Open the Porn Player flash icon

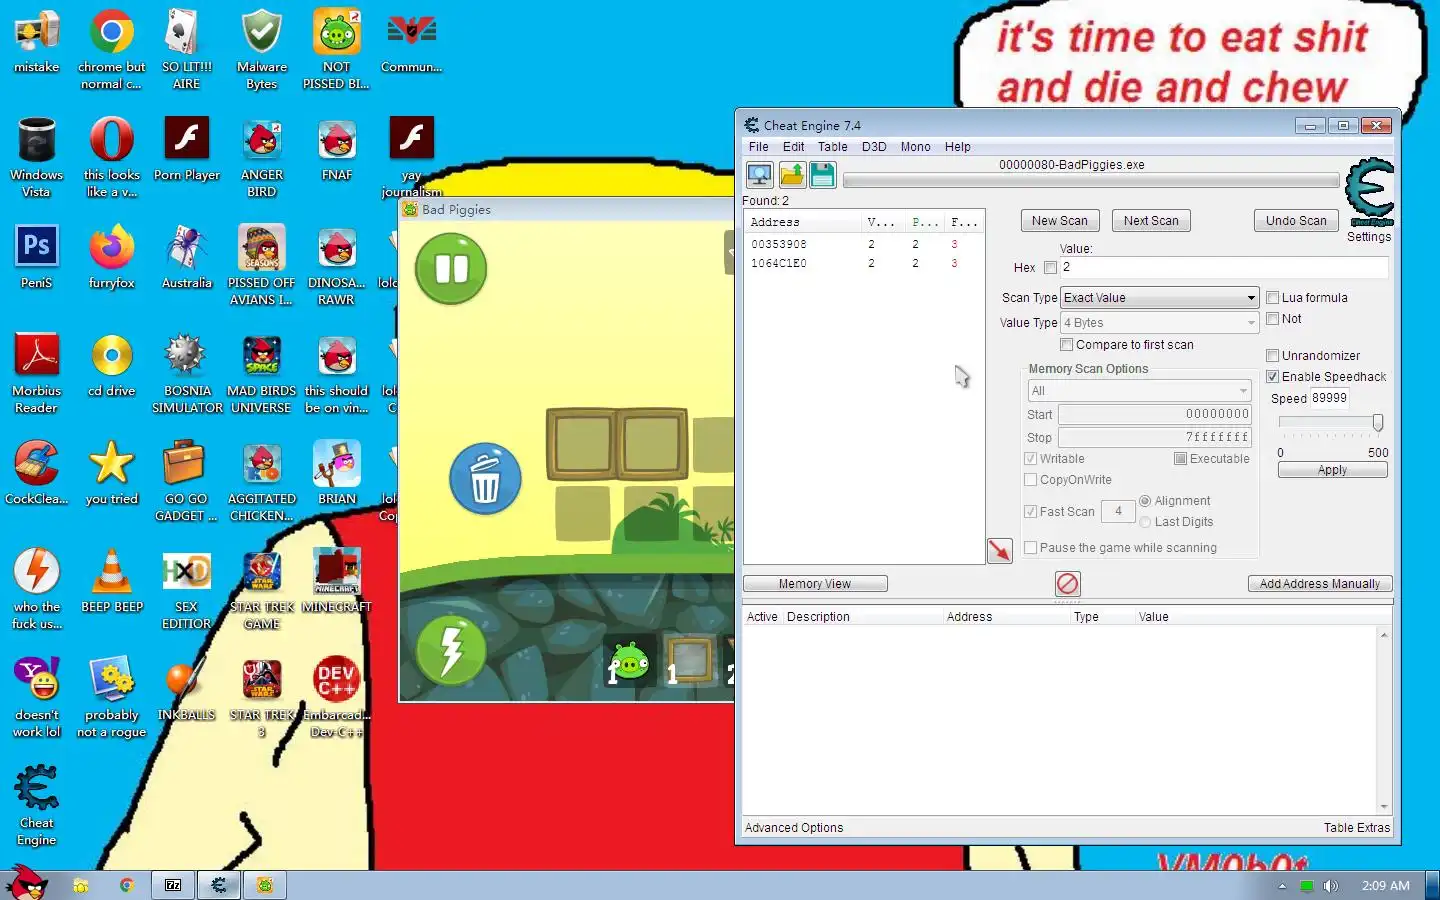[x=187, y=149]
